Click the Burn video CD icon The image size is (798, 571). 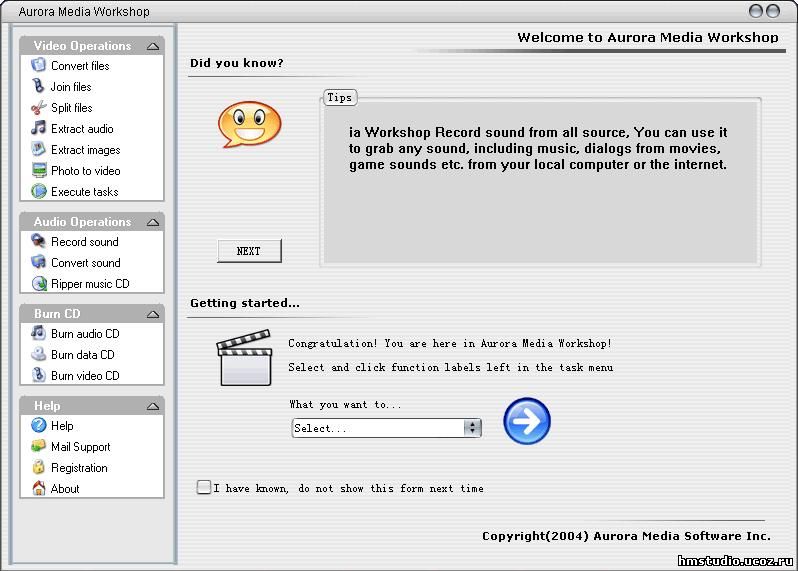(39, 375)
